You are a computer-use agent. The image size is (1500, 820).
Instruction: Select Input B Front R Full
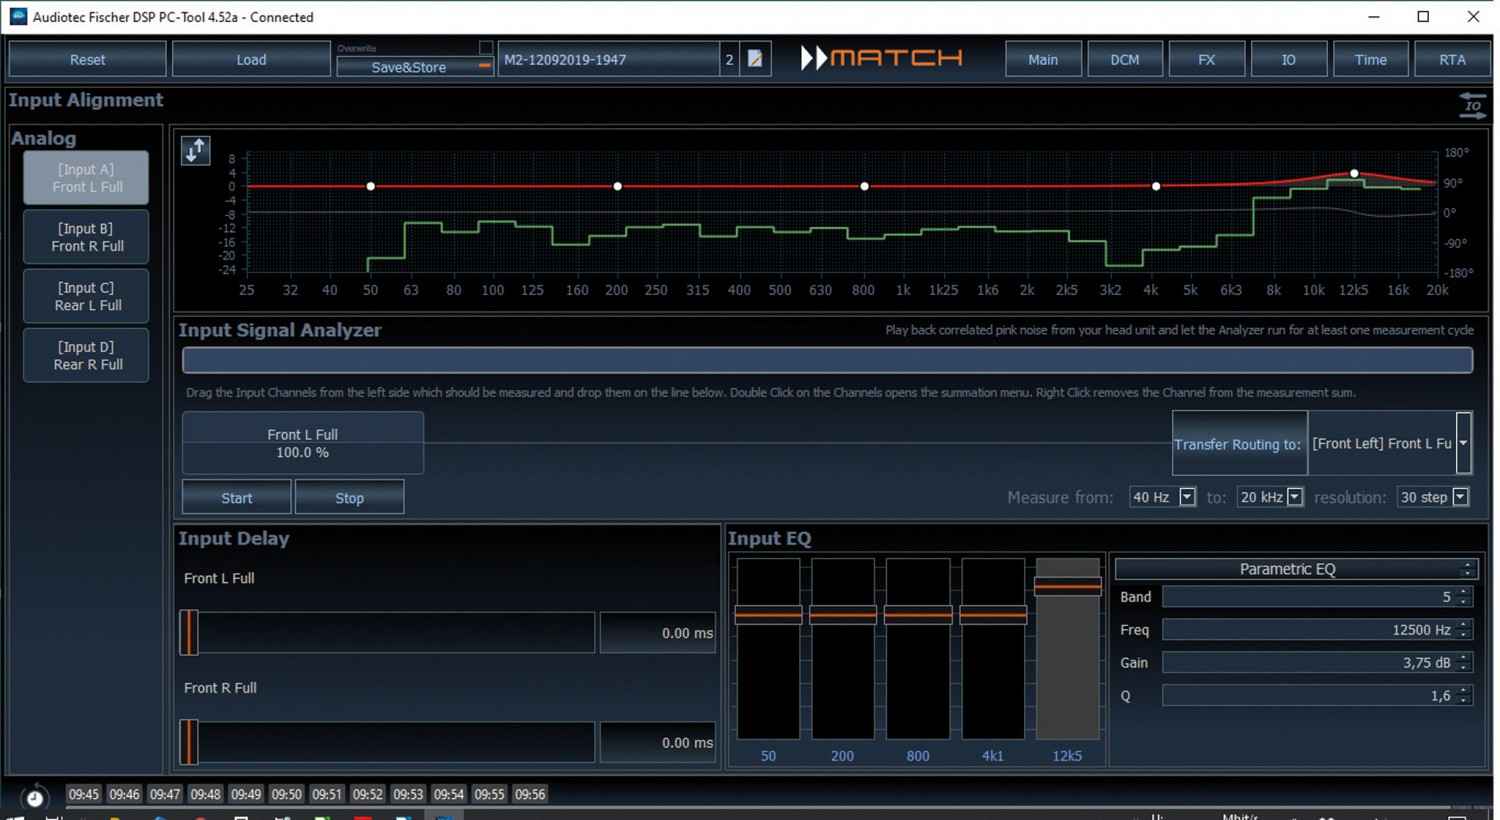click(87, 237)
